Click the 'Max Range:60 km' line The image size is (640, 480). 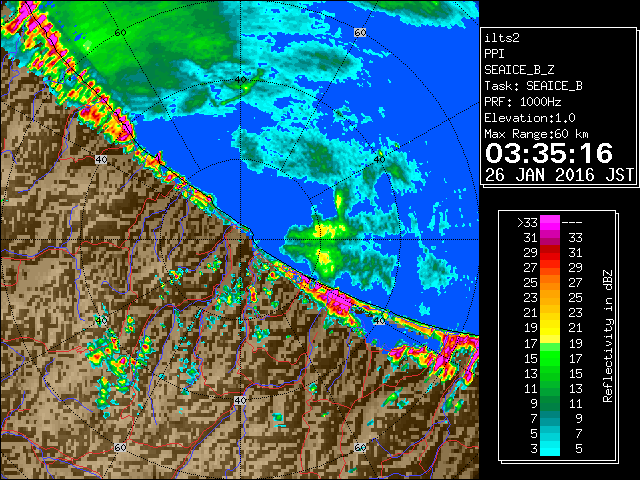536,134
